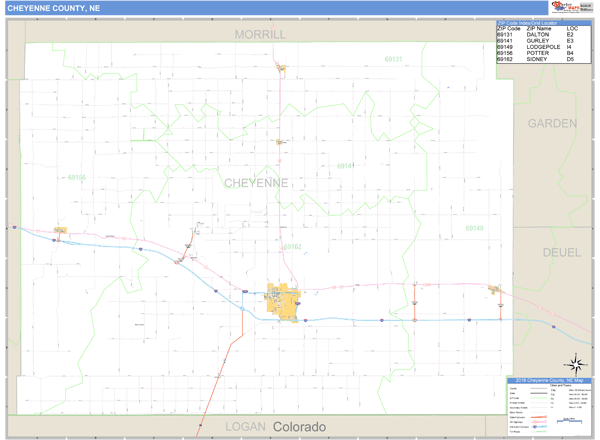Select the 69149 LODGEPOLE row in index
600x440 pixels.
[538, 46]
